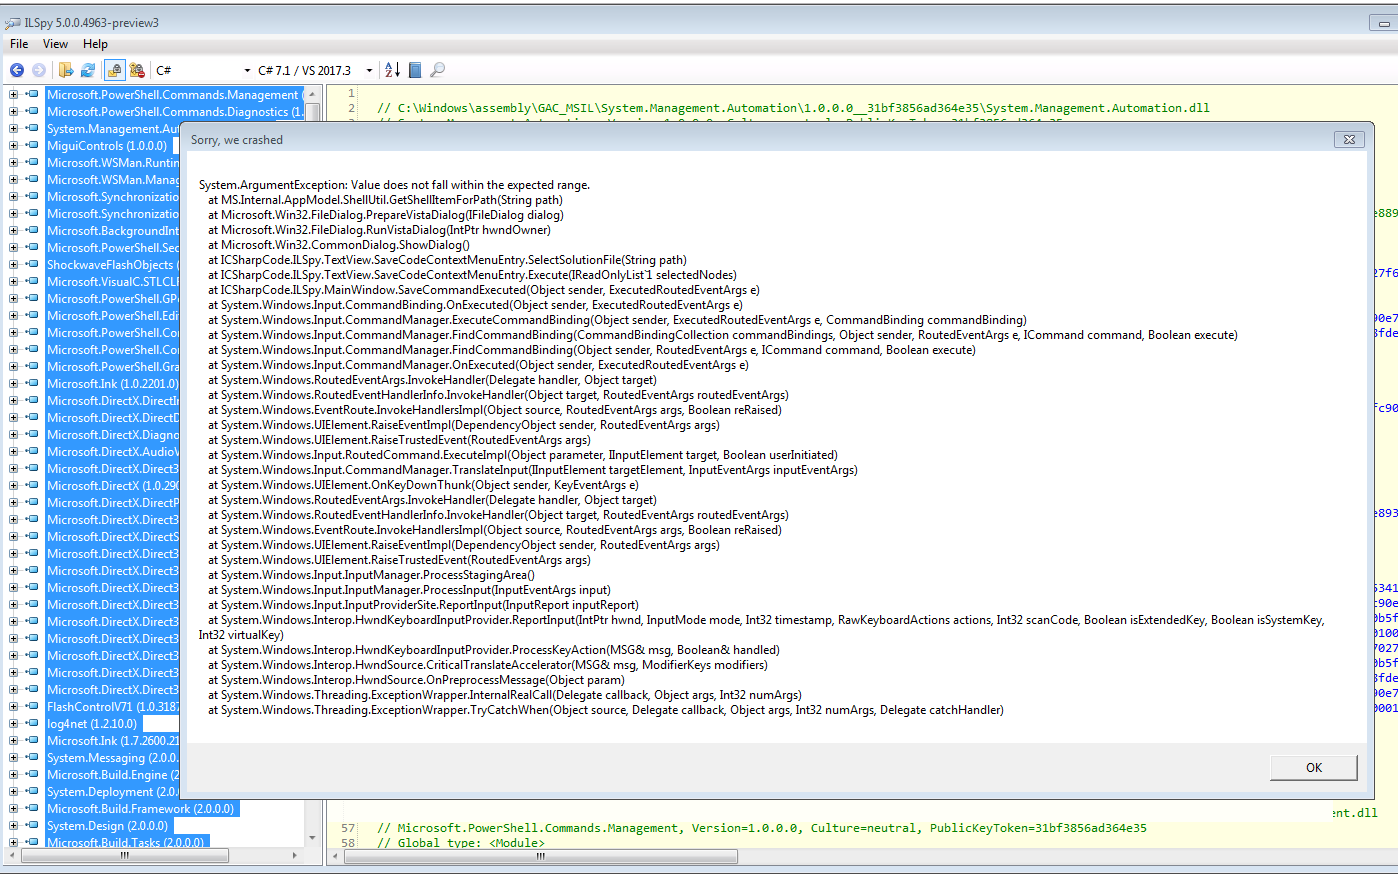Click the Back navigation arrow icon
Viewport: 1398px width, 874px height.
[x=17, y=70]
